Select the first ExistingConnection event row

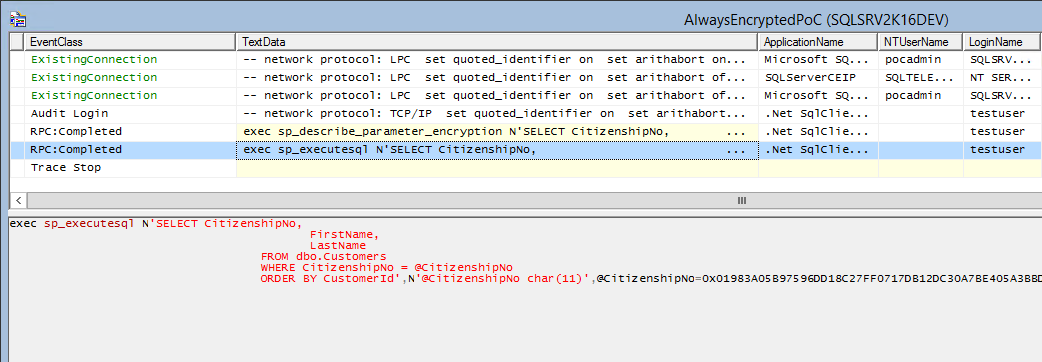tap(526, 59)
